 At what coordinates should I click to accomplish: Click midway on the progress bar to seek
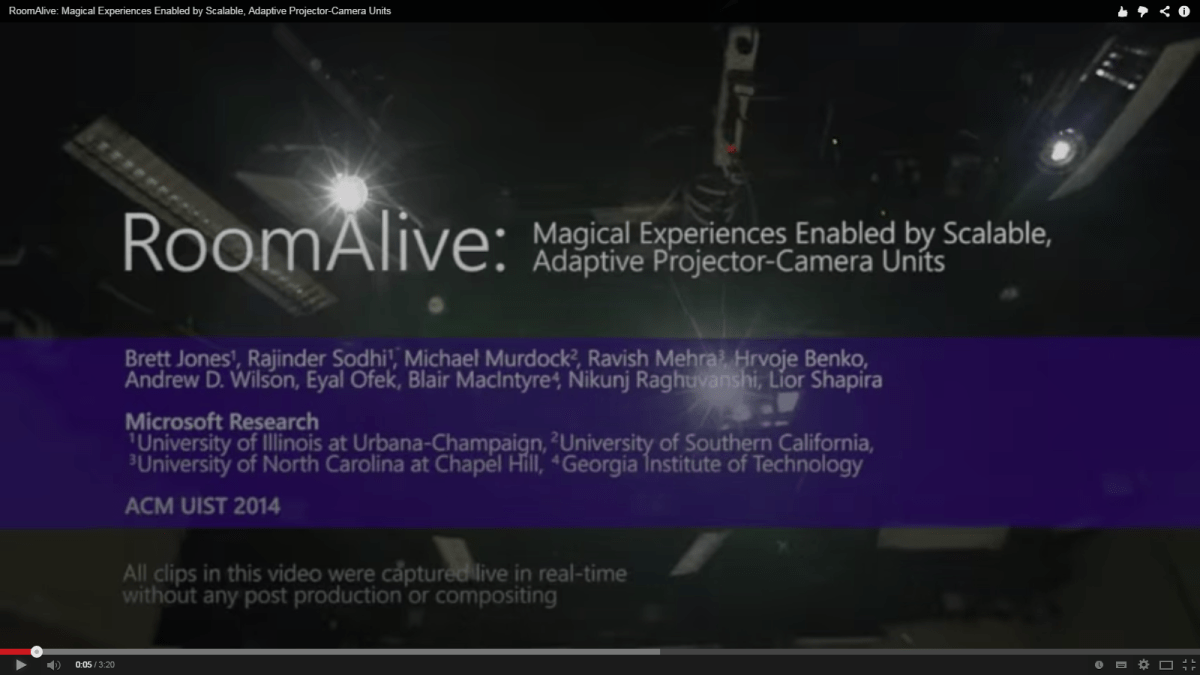pos(600,652)
